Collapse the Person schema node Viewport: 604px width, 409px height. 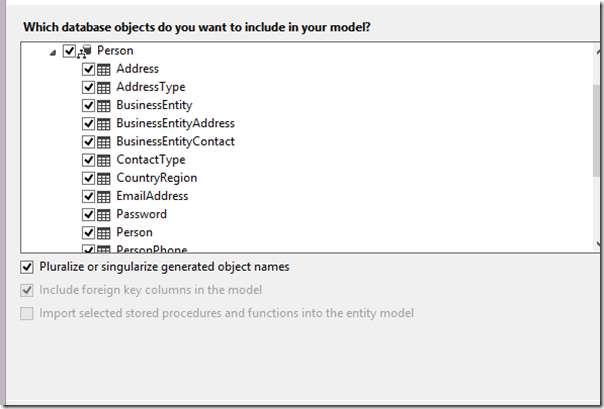(x=53, y=51)
